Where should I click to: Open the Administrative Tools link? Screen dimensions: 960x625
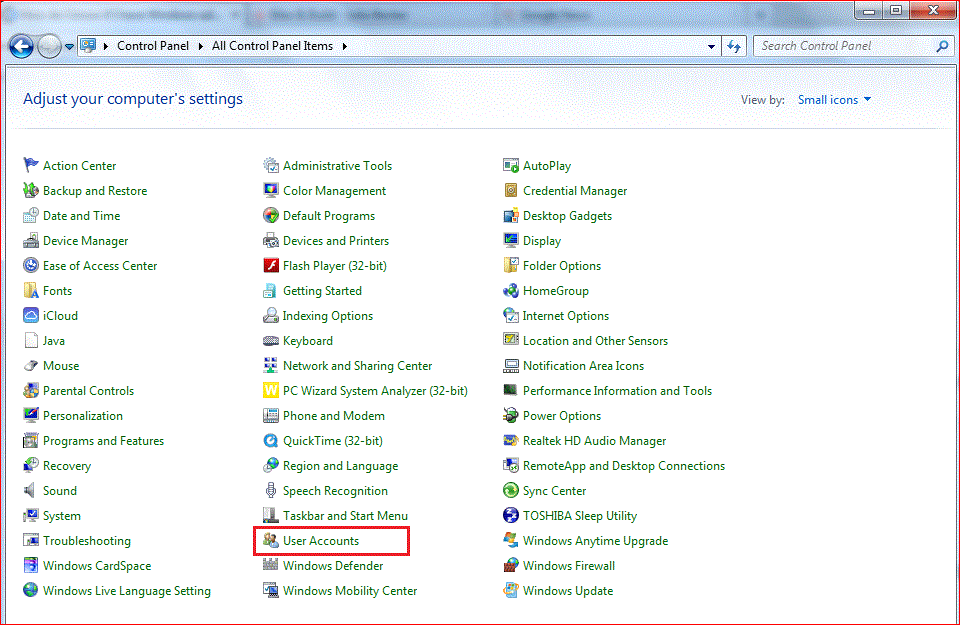coord(337,165)
